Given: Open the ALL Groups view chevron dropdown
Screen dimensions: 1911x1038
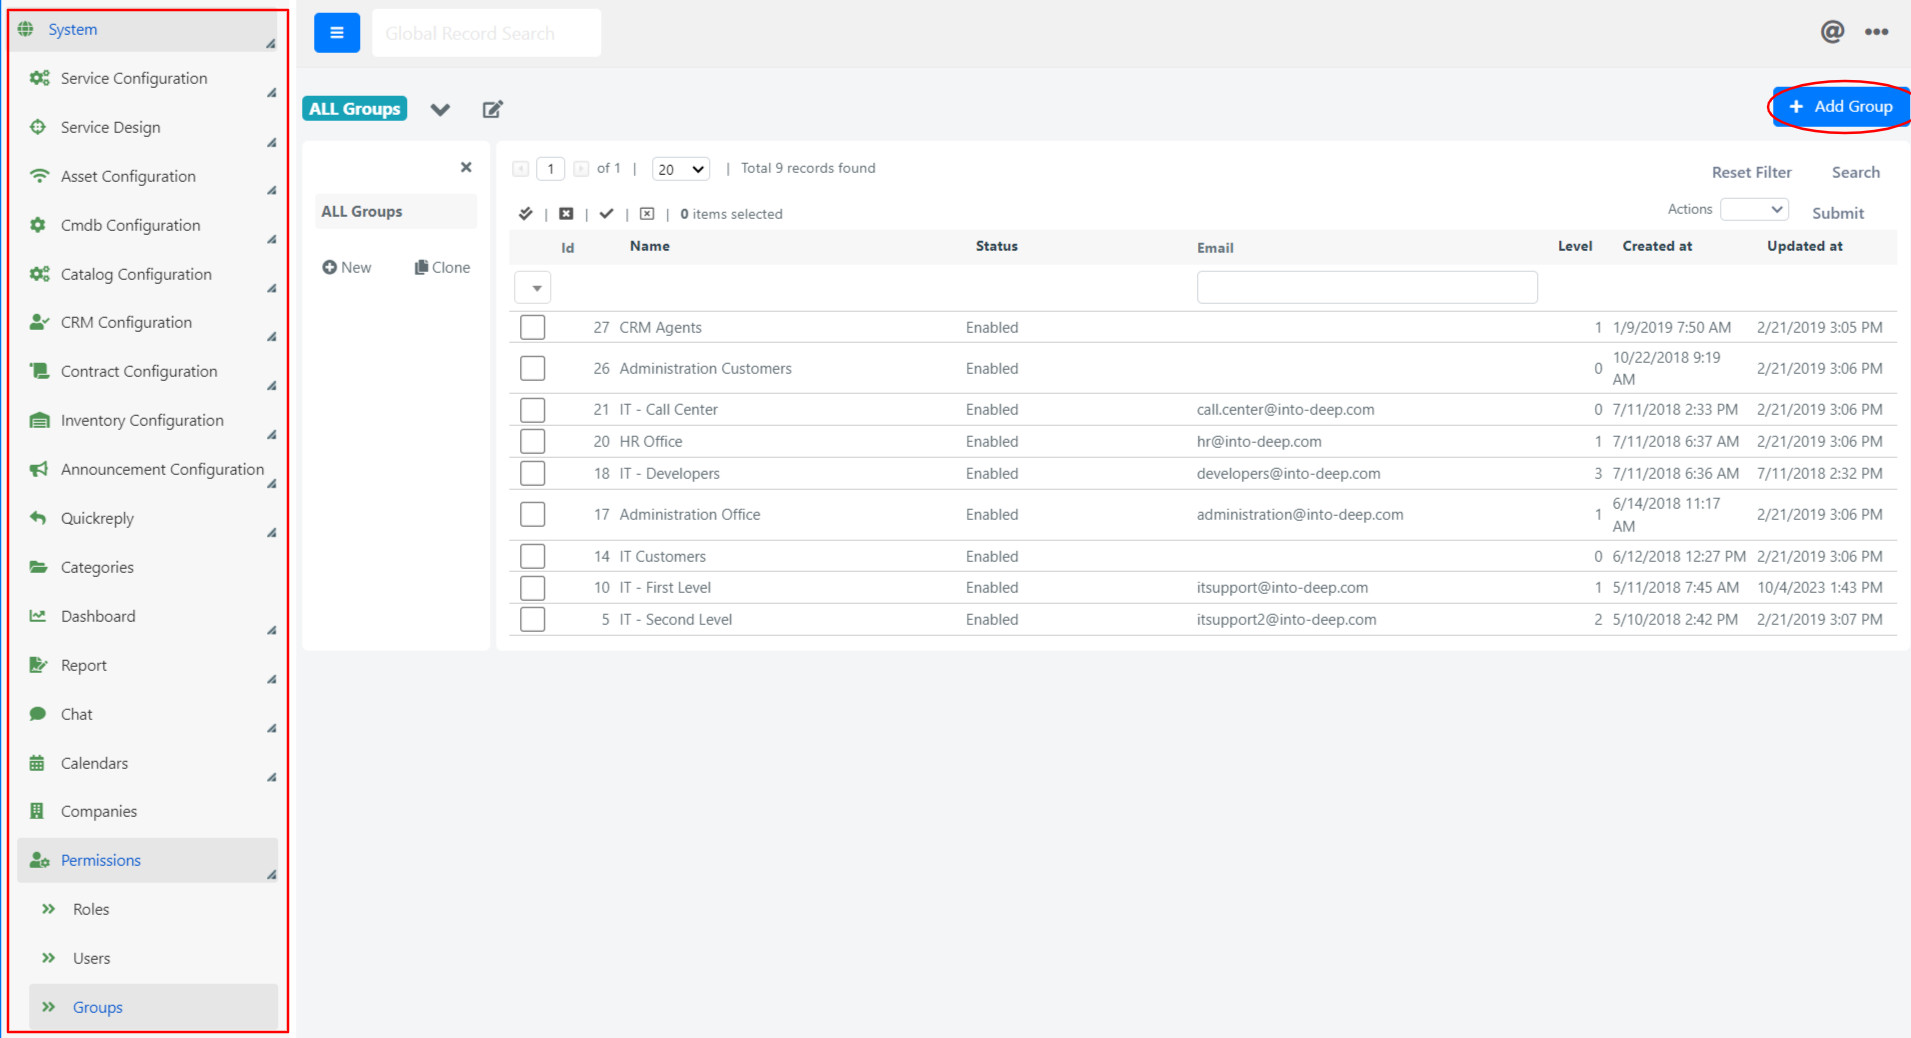Looking at the screenshot, I should click(440, 109).
